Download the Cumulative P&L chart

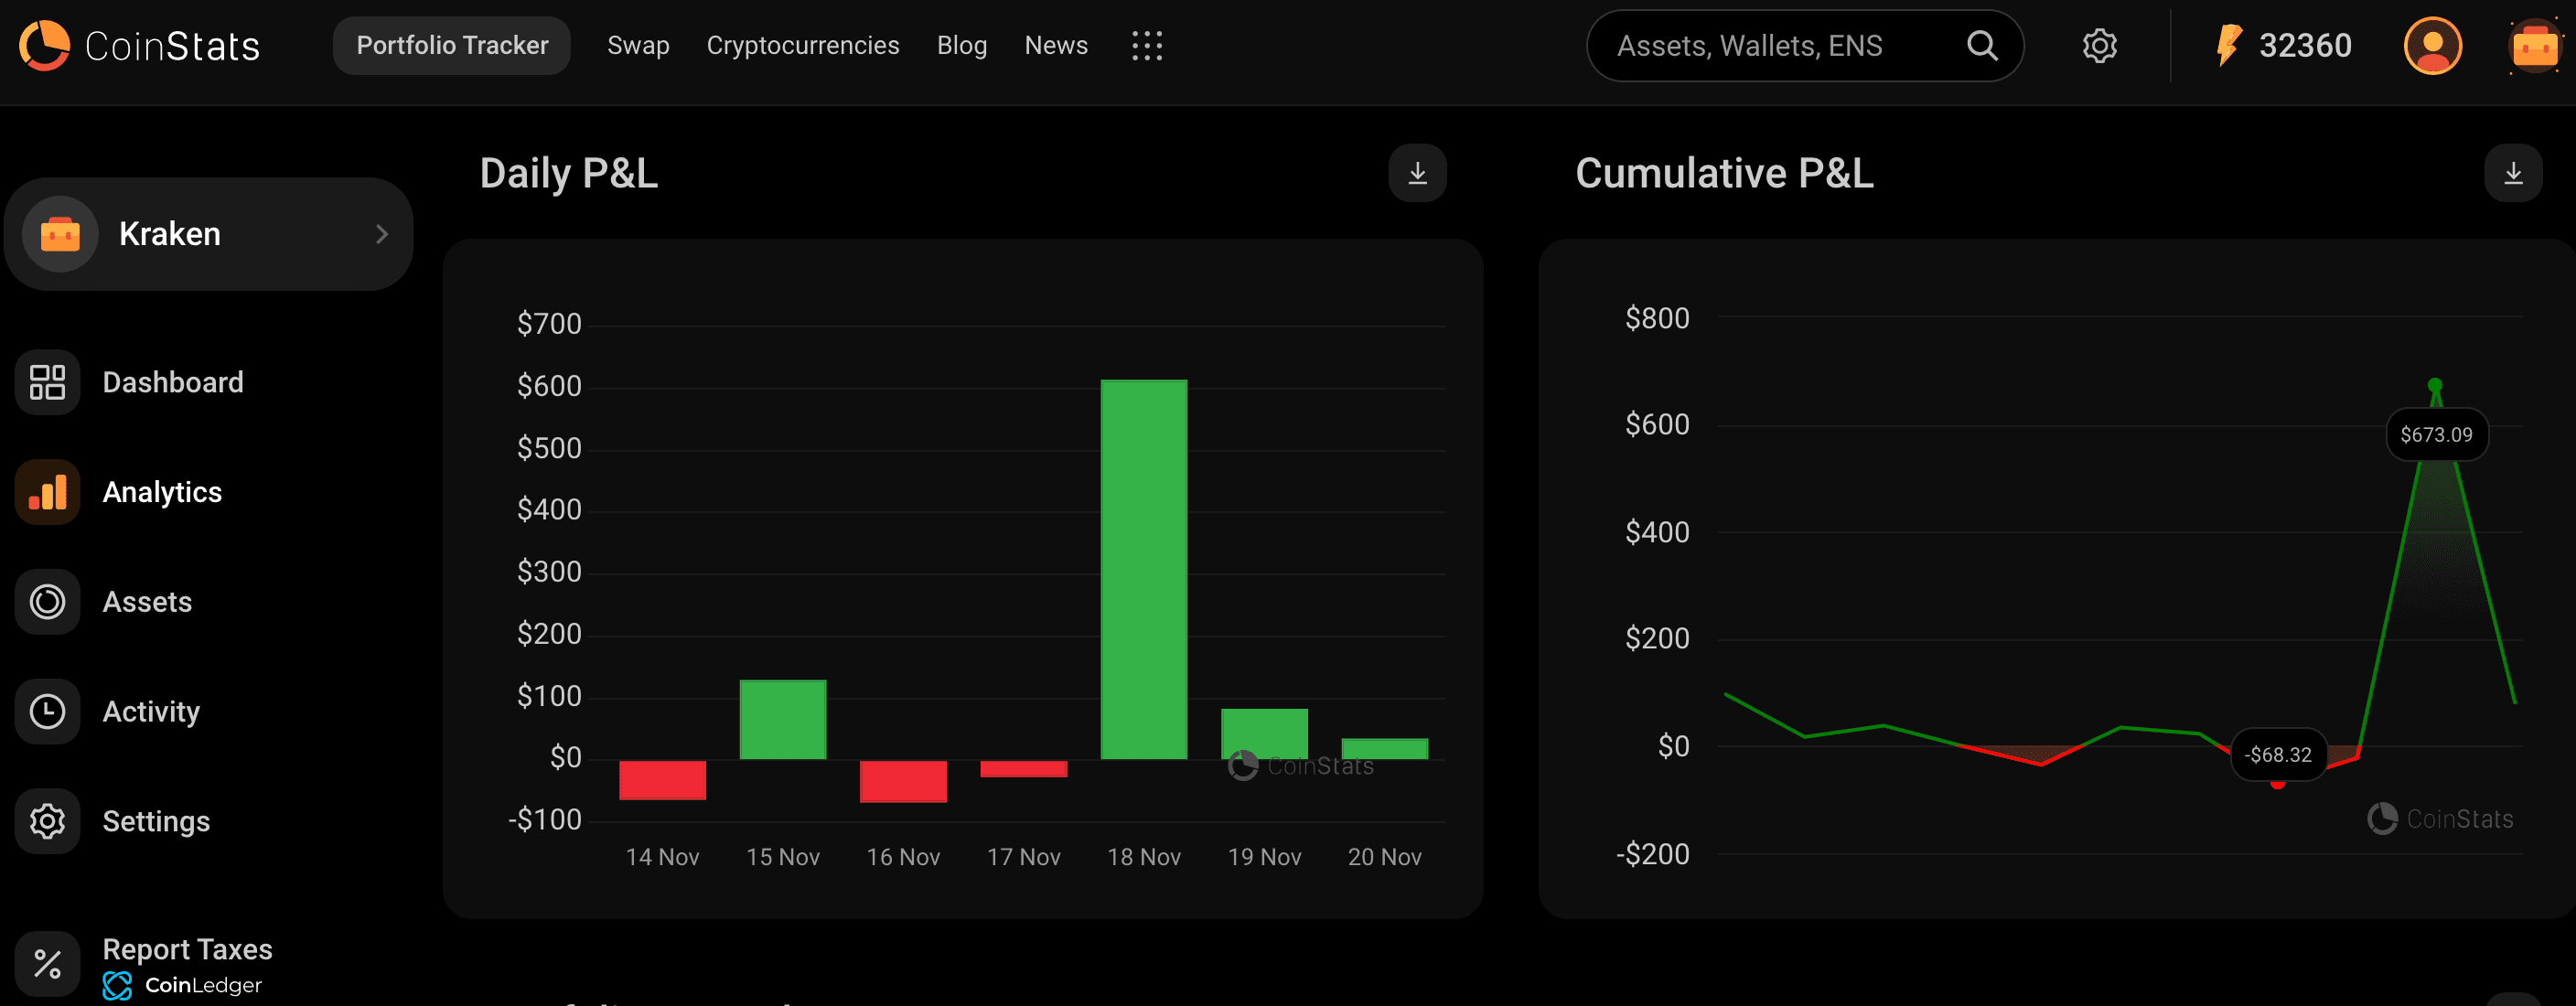point(2512,173)
